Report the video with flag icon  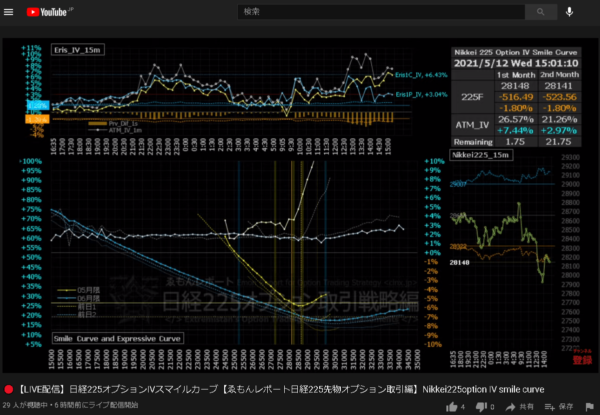(x=590, y=407)
